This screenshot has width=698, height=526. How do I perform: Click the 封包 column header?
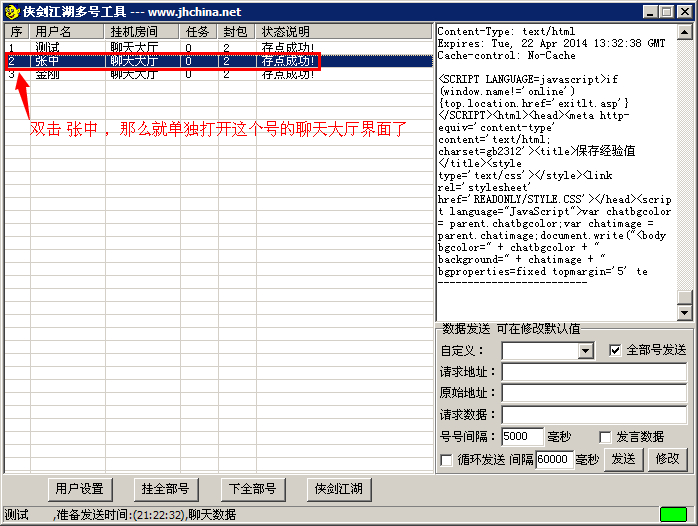pos(237,32)
